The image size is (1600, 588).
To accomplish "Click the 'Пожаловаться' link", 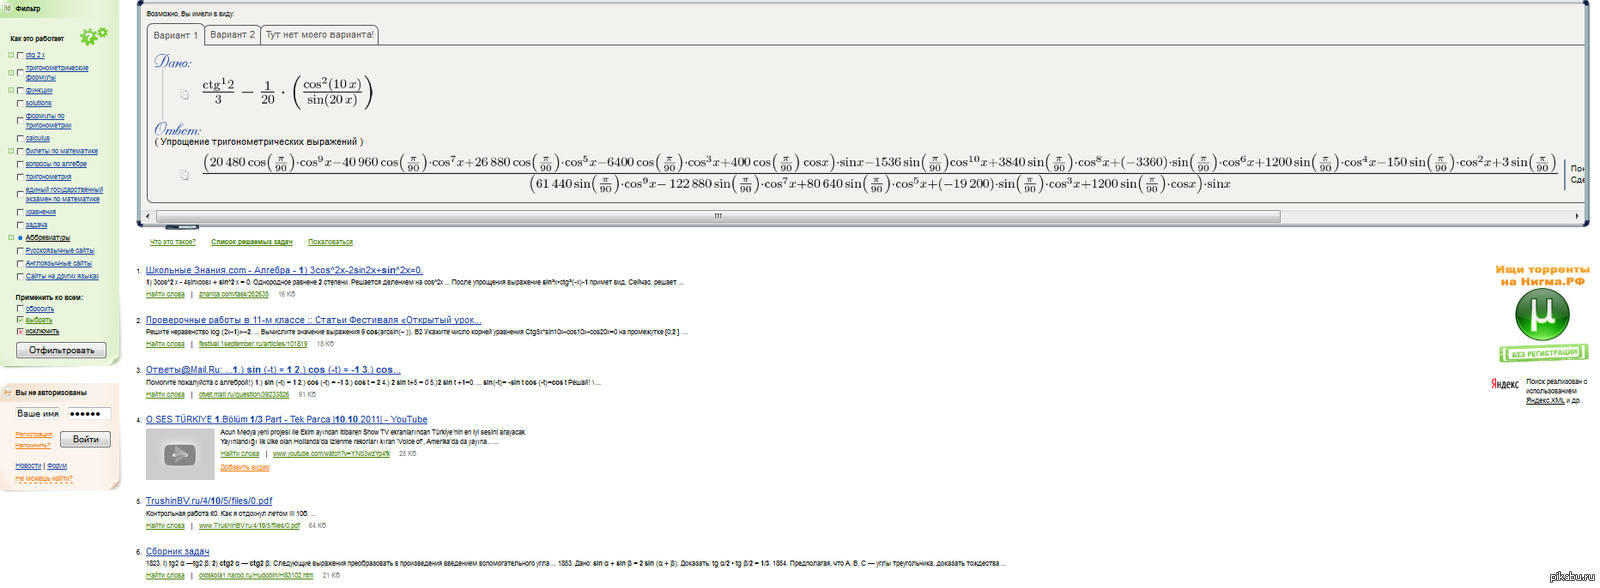I will point(330,242).
